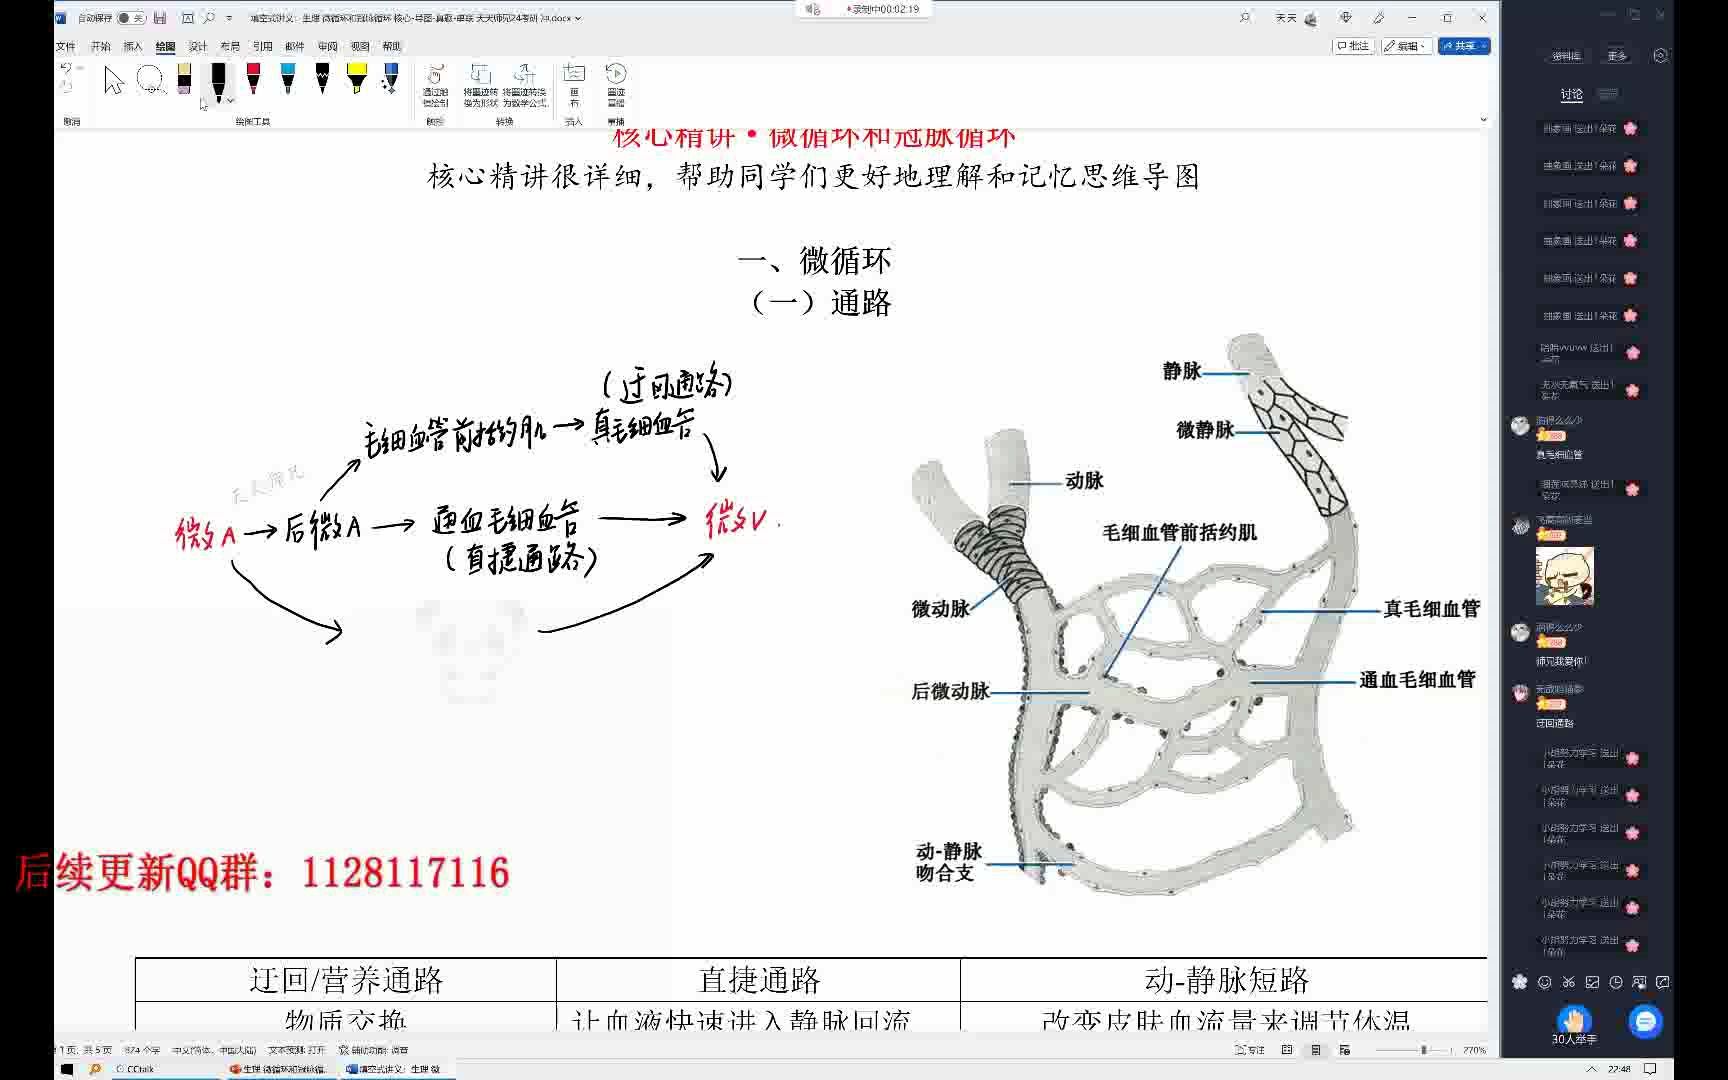The height and width of the screenshot is (1080, 1728).
Task: Click Ink to Shape converter
Action: coord(481,86)
